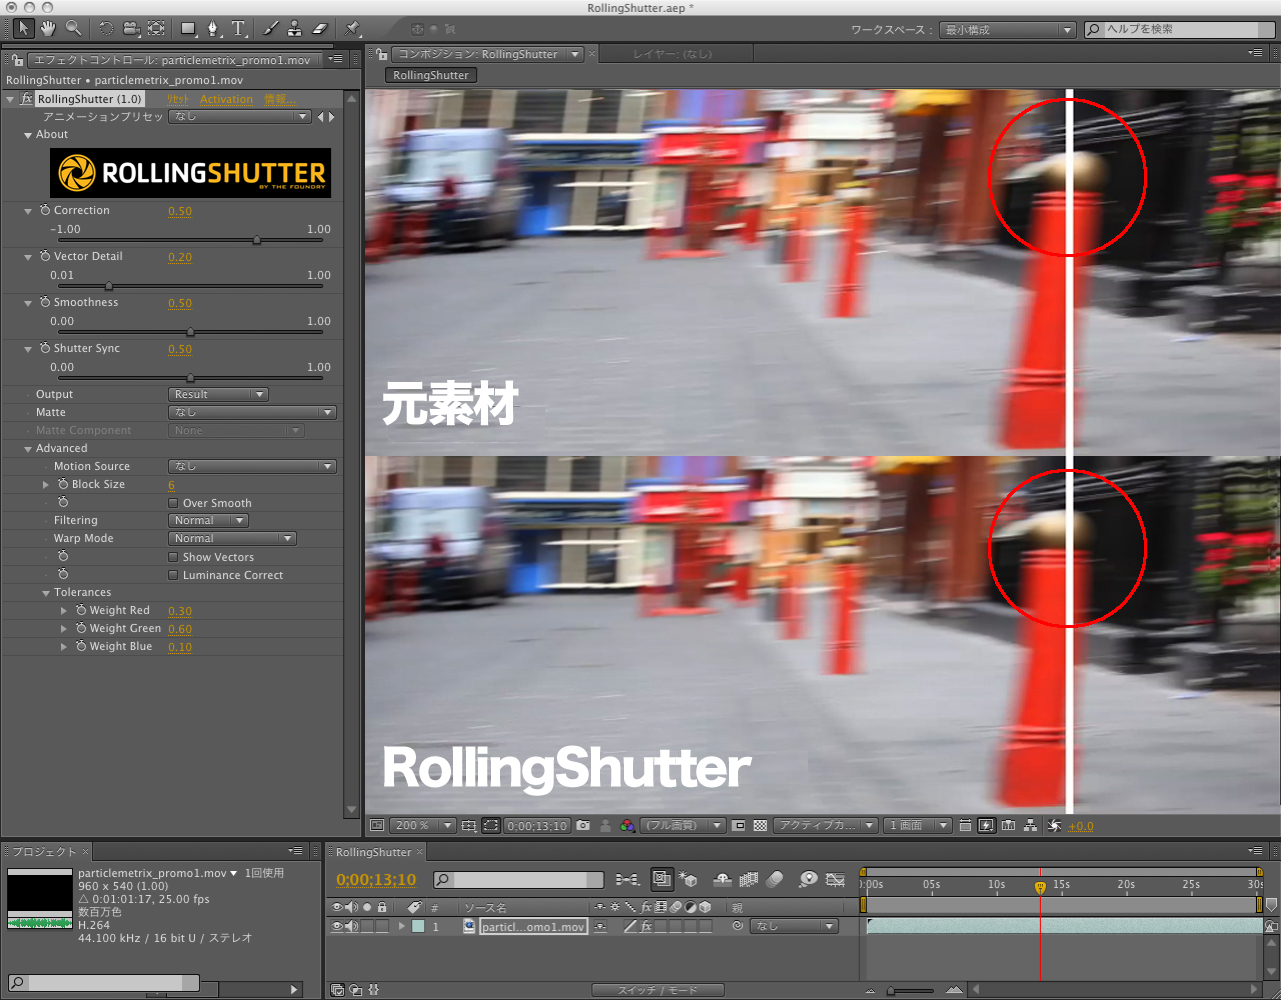Image resolution: width=1281 pixels, height=1000 pixels.
Task: Select the Brush tool
Action: [271, 29]
